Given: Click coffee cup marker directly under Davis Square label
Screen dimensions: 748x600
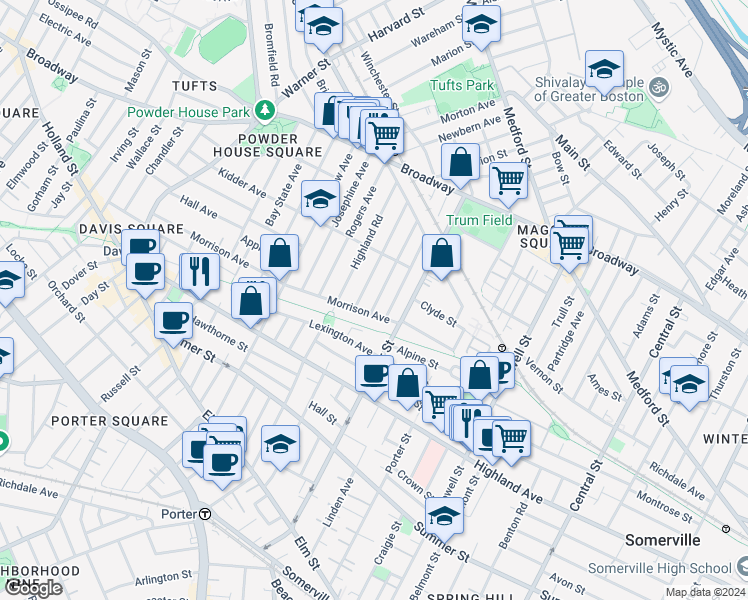Looking at the screenshot, I should tap(141, 242).
